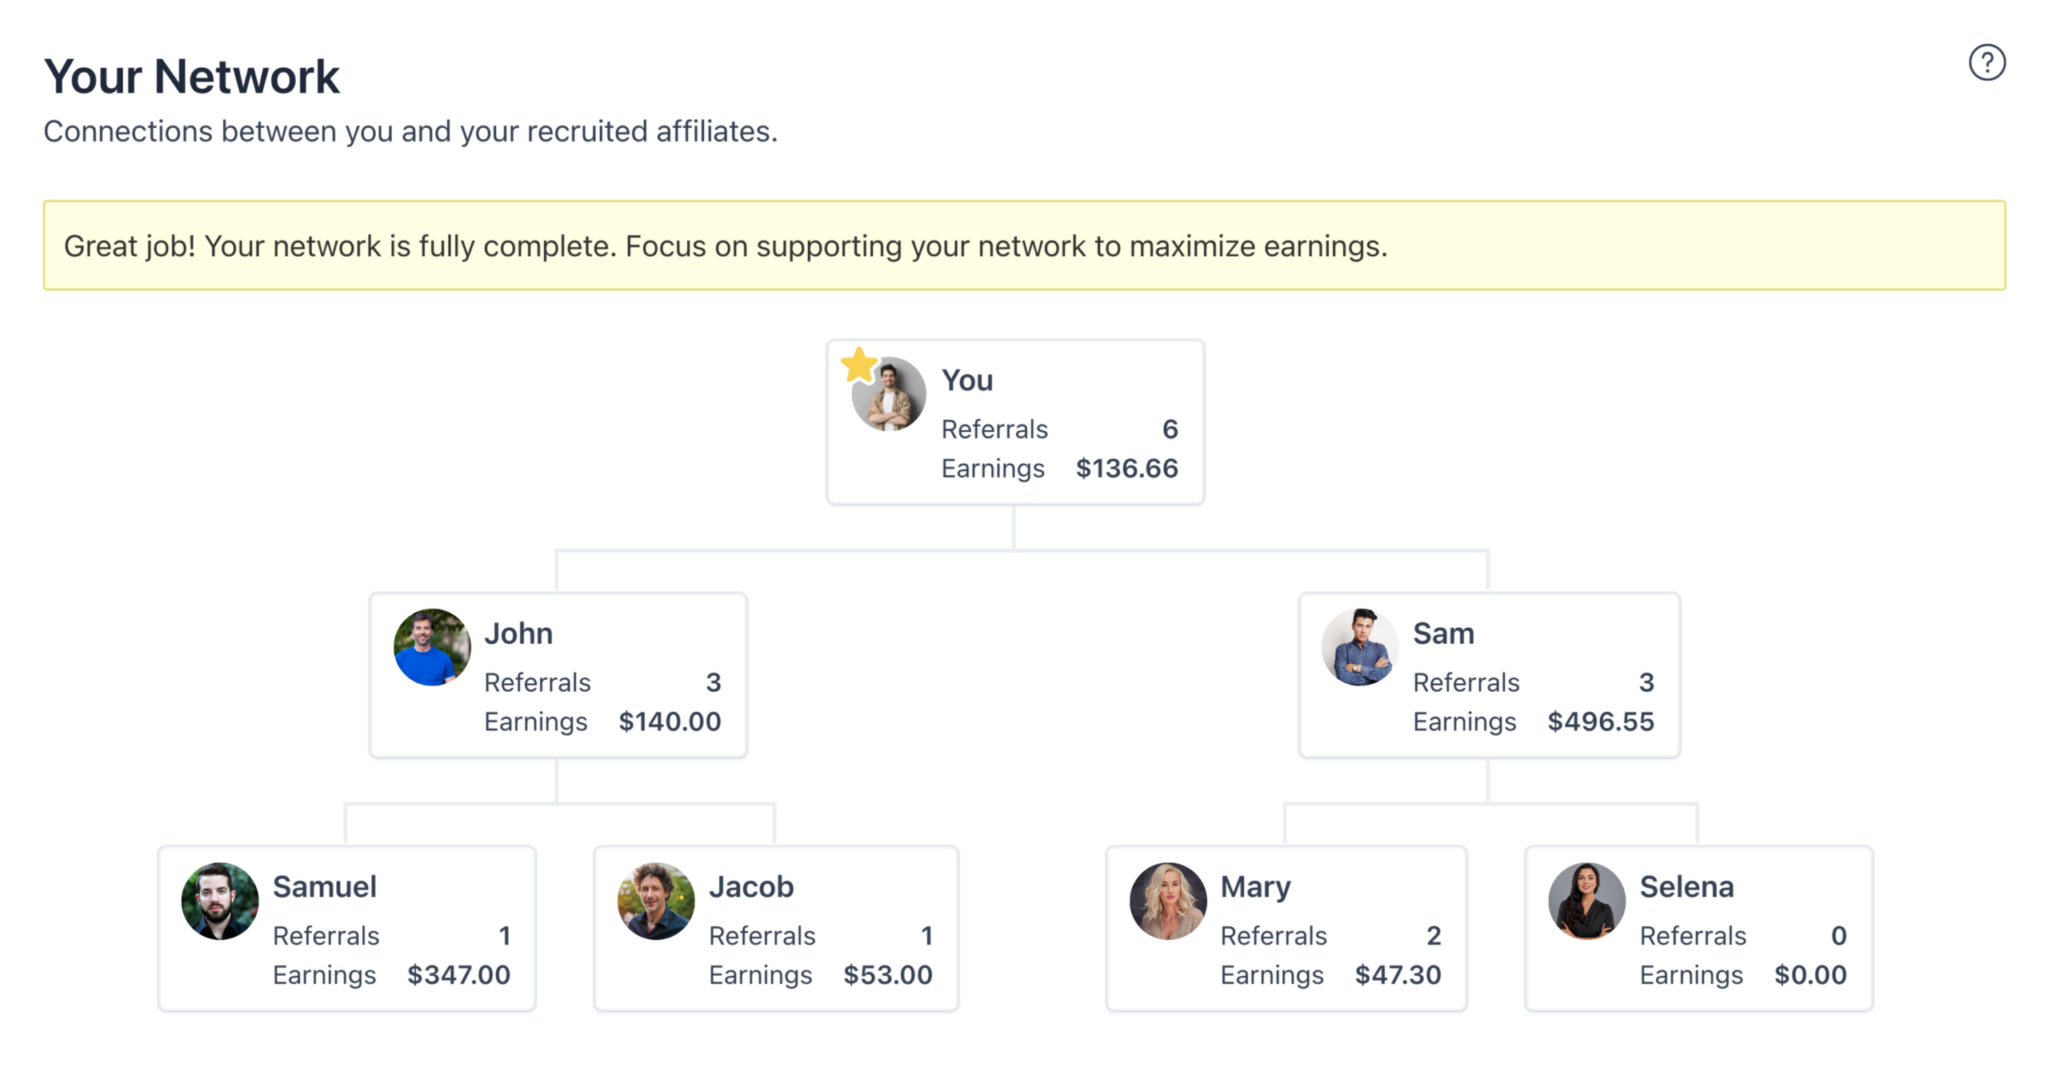Screen dimensions: 2048x1075
Task: Select John's profile picture
Action: 430,647
